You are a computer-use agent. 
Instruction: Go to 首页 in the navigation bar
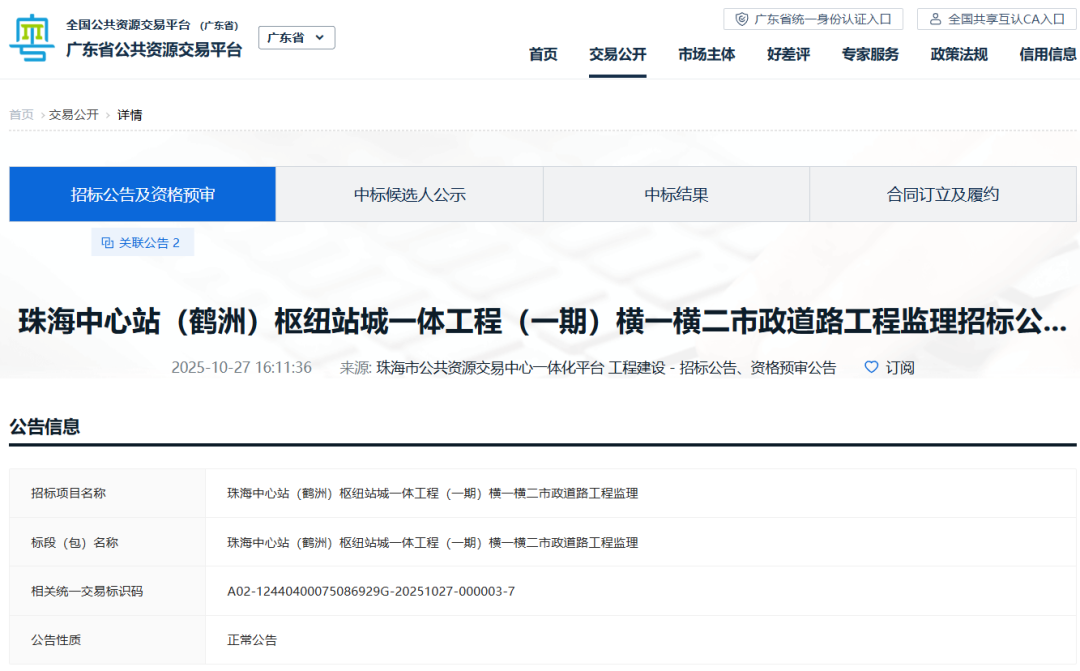543,54
